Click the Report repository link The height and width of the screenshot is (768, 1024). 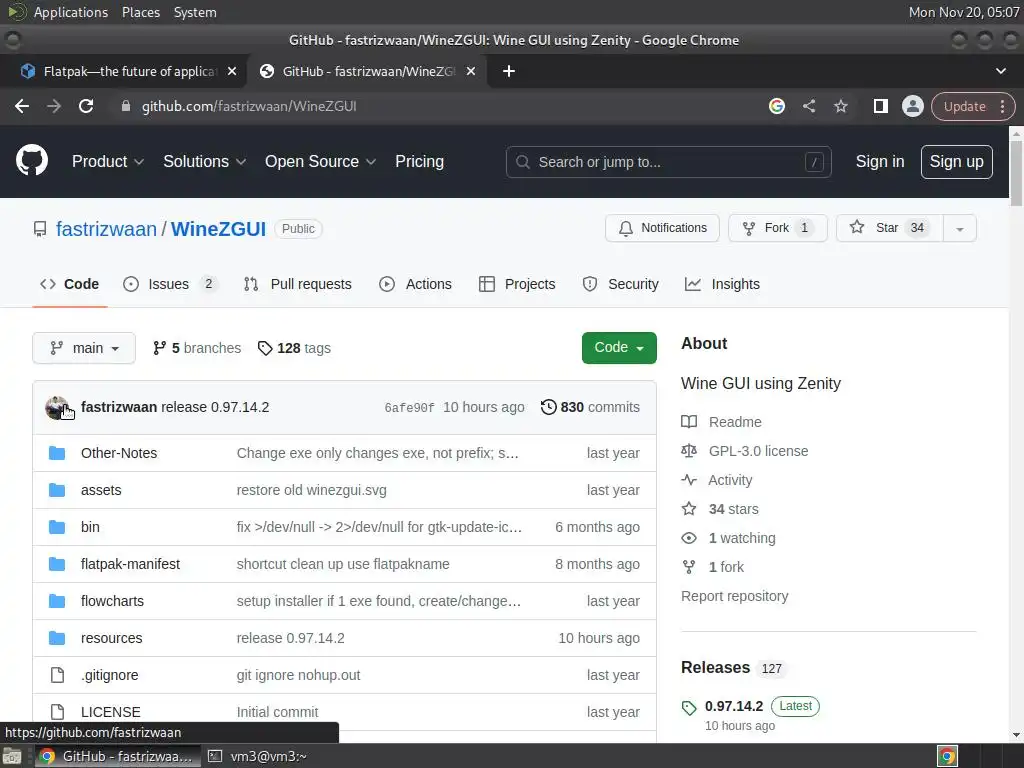(x=735, y=596)
